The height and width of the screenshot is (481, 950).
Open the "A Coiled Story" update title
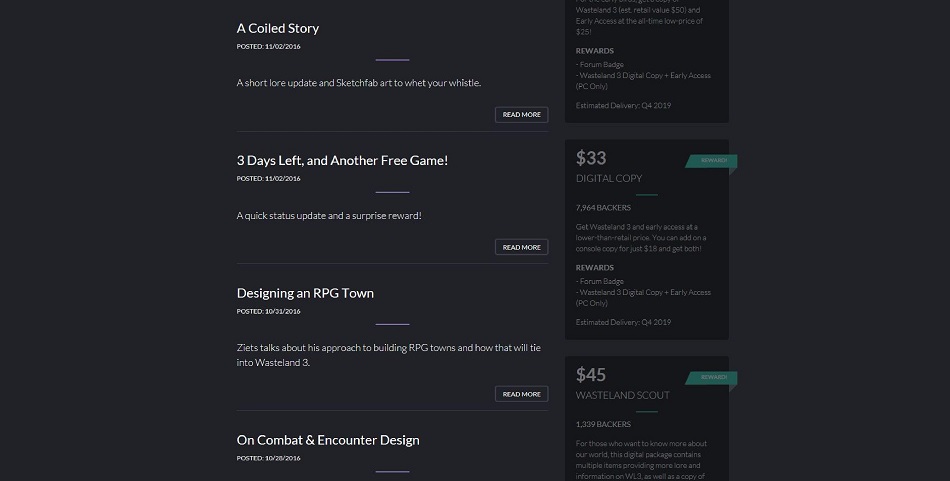pos(278,28)
